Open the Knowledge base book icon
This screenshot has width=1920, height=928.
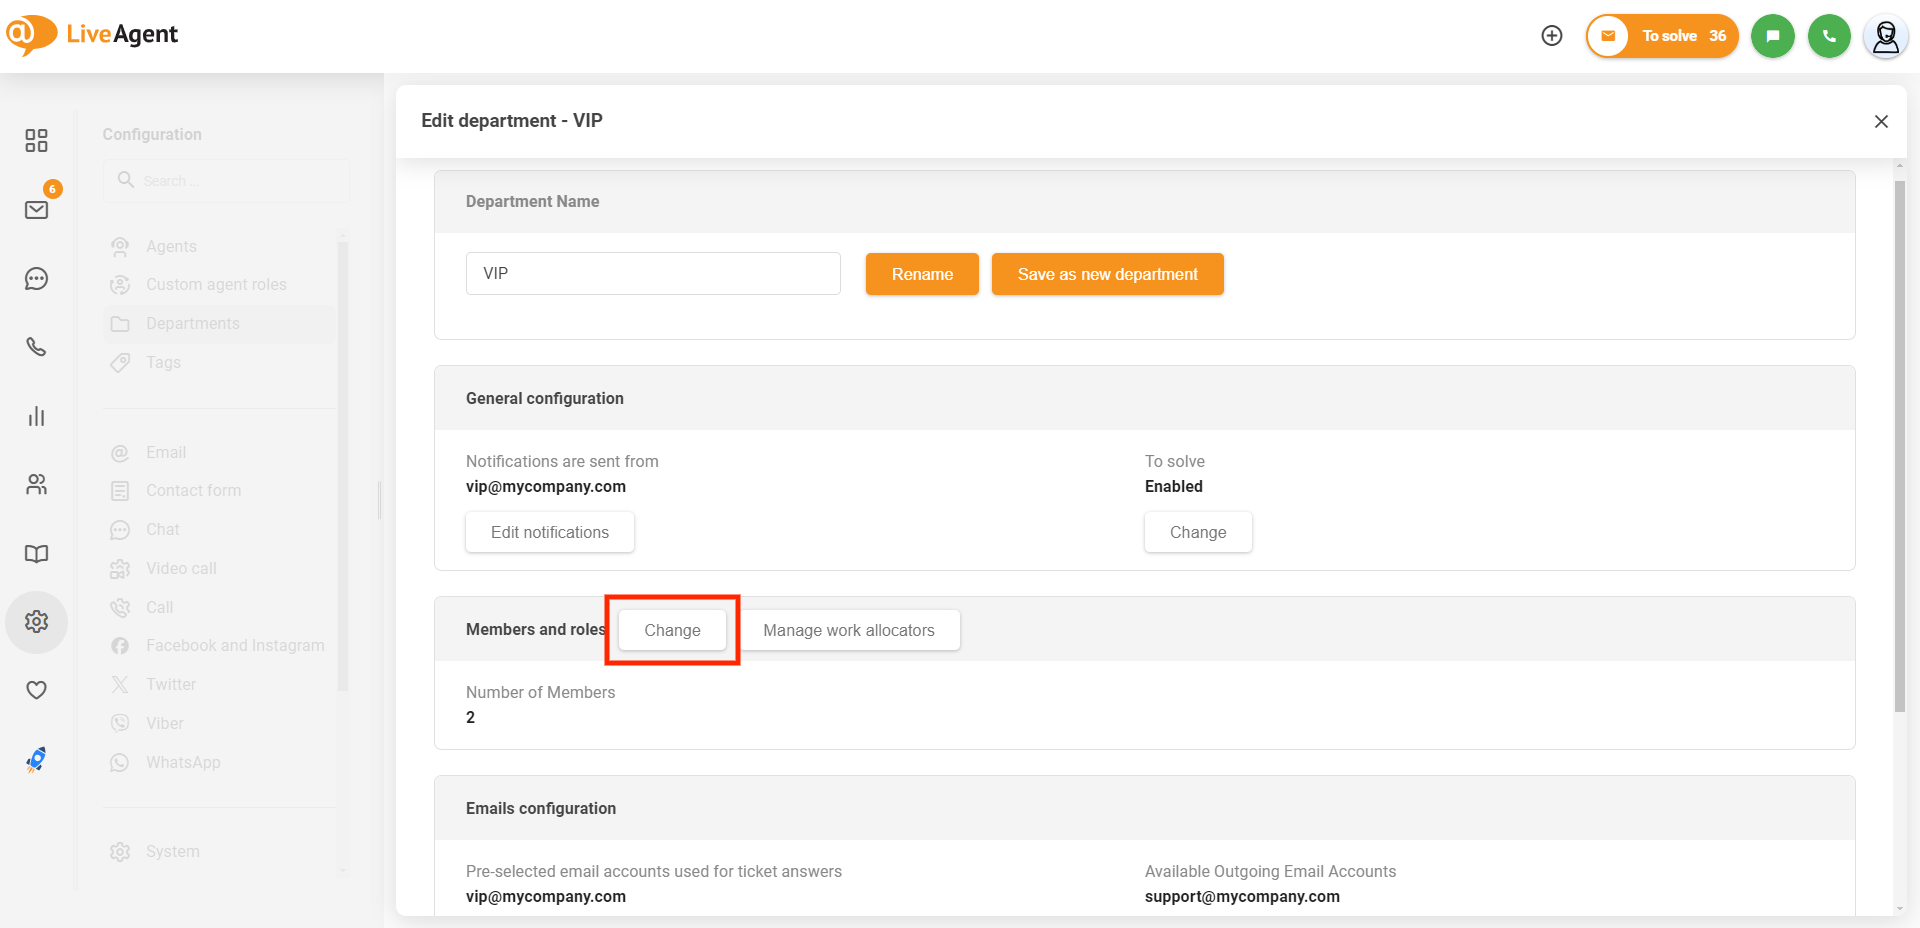37,554
